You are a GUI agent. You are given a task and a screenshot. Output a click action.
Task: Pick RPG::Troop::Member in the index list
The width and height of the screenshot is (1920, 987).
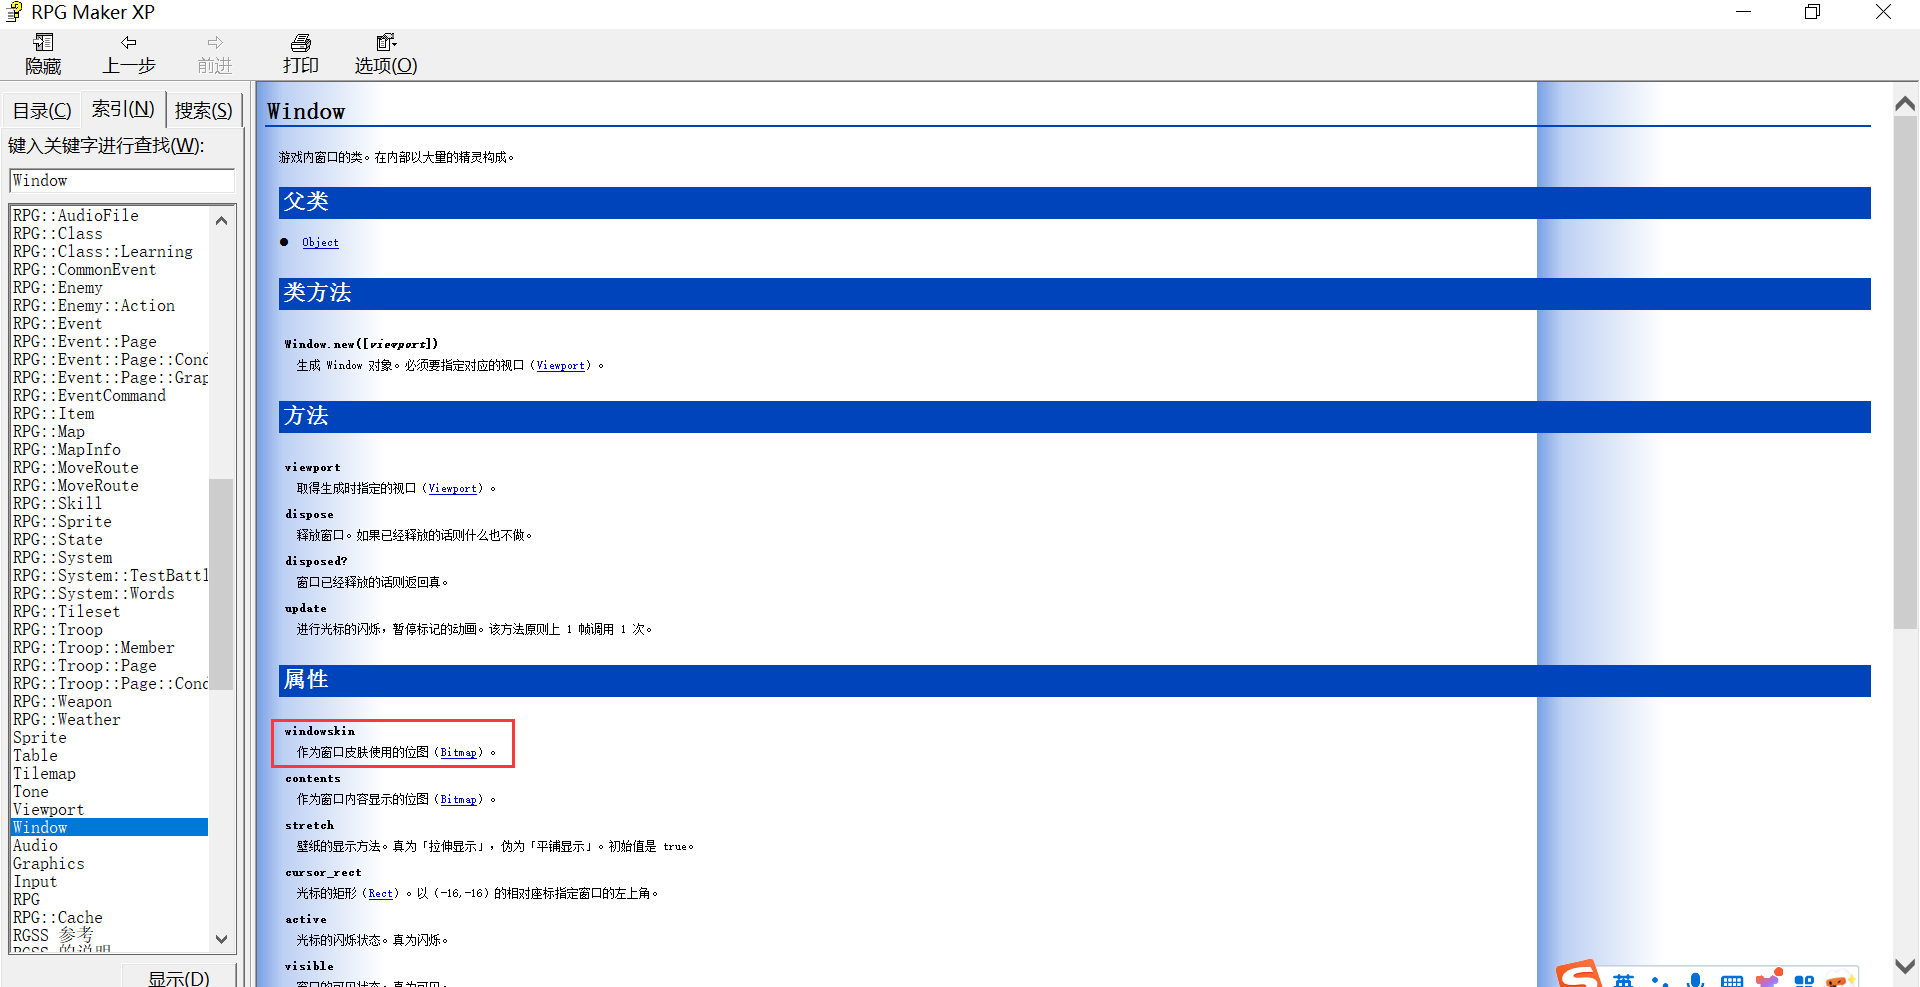pos(94,648)
